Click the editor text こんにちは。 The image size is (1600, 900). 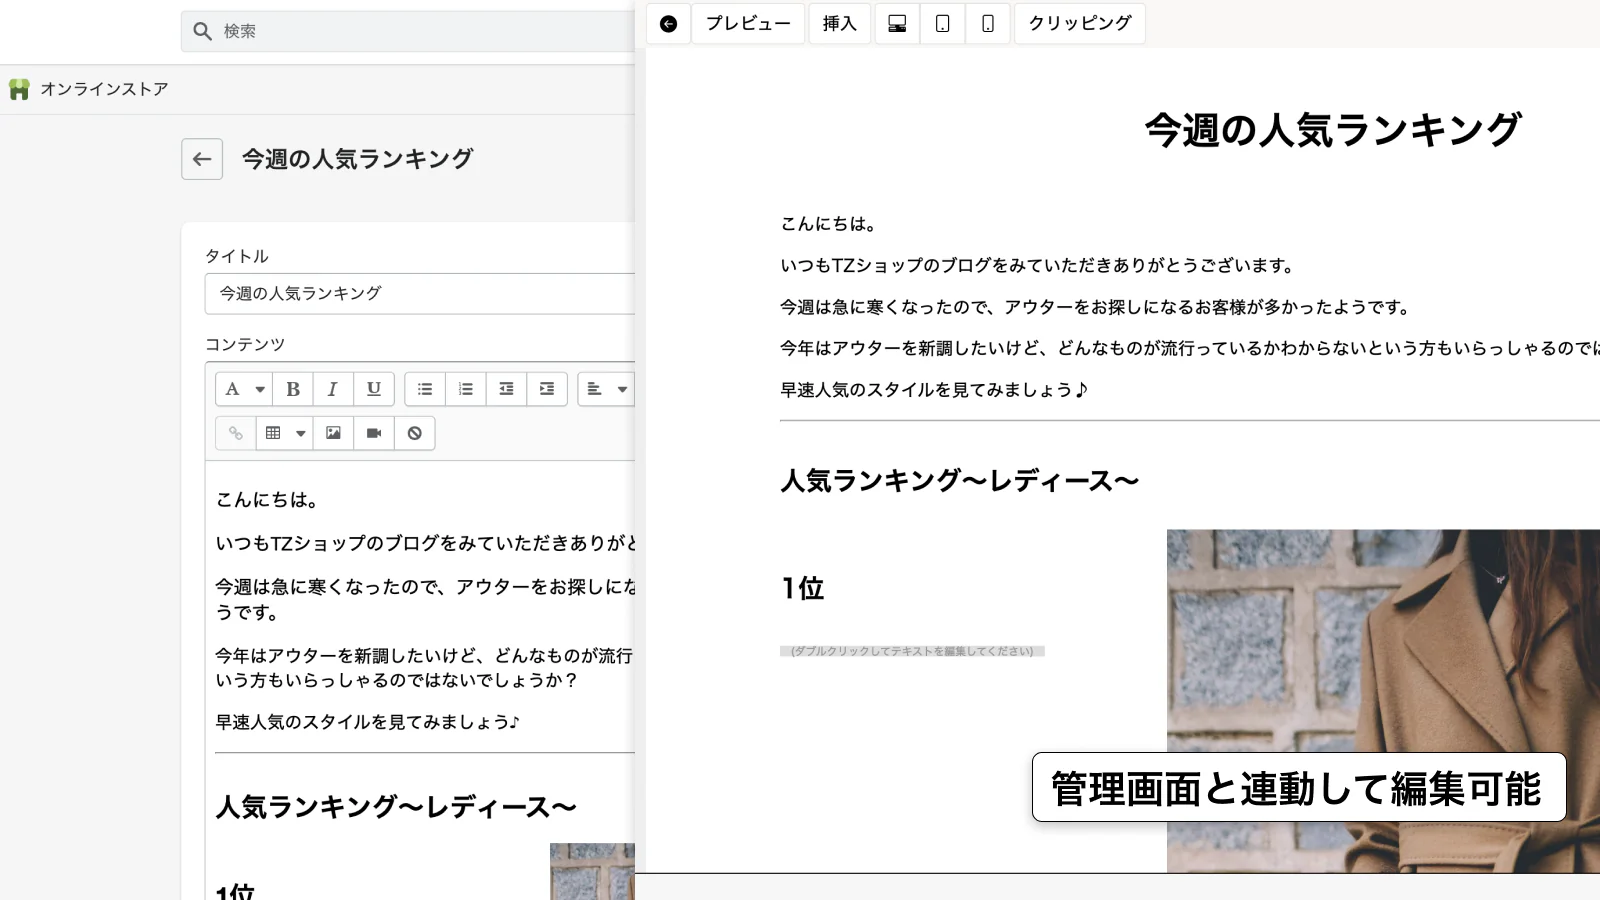click(267, 500)
